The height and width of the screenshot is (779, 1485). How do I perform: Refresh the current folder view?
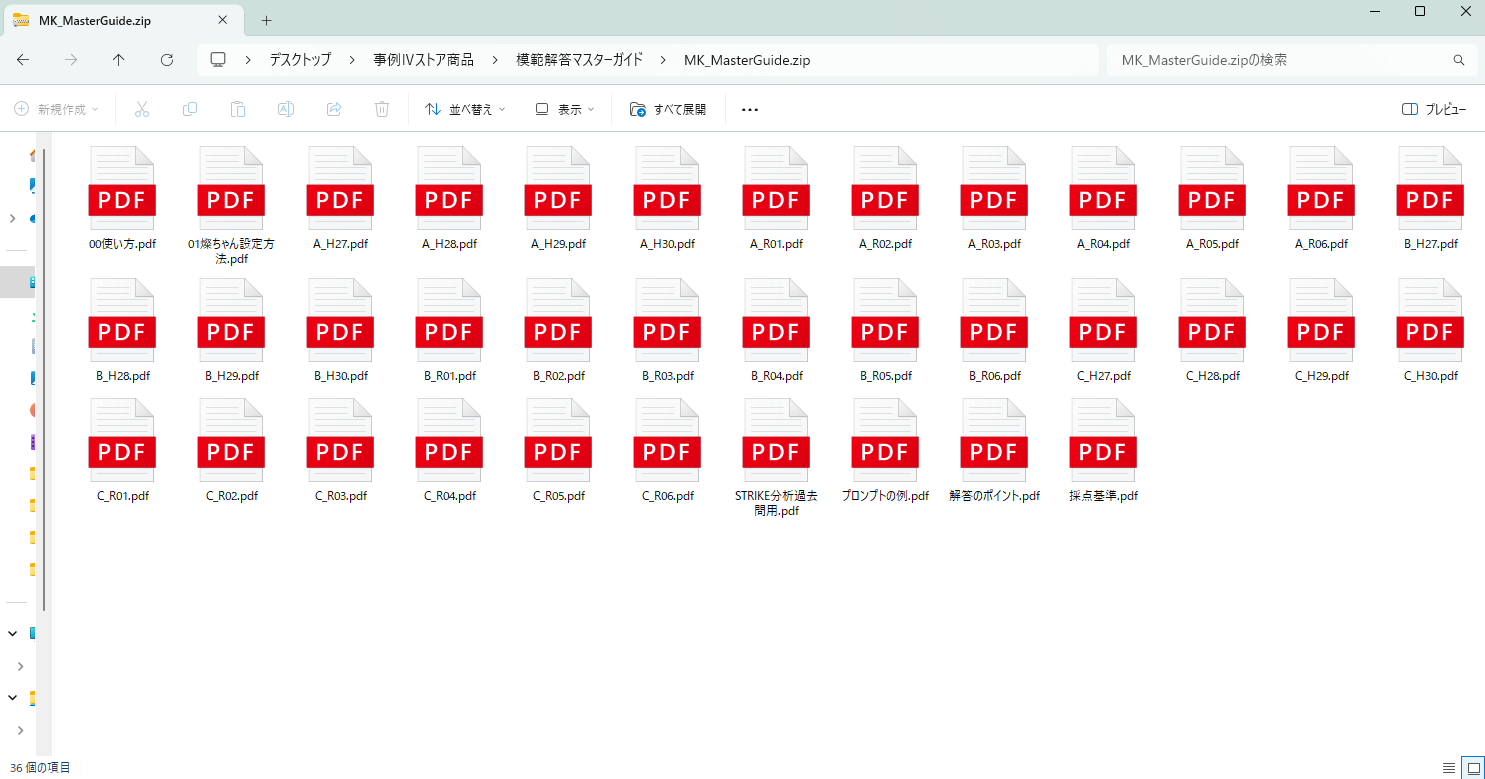(167, 60)
